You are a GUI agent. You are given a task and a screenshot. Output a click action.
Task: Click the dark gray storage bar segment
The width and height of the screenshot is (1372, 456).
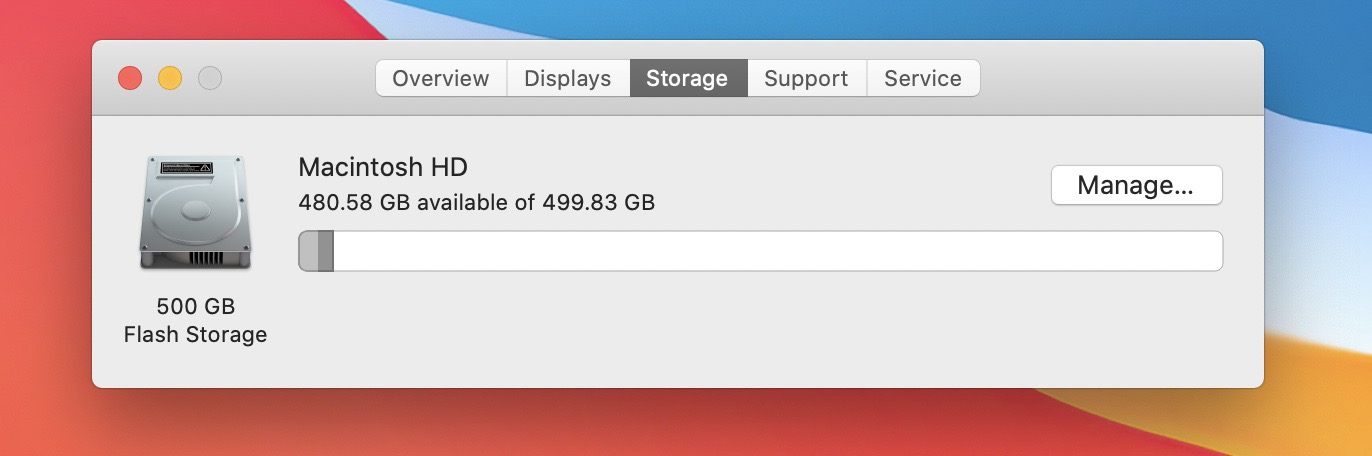tap(325, 251)
